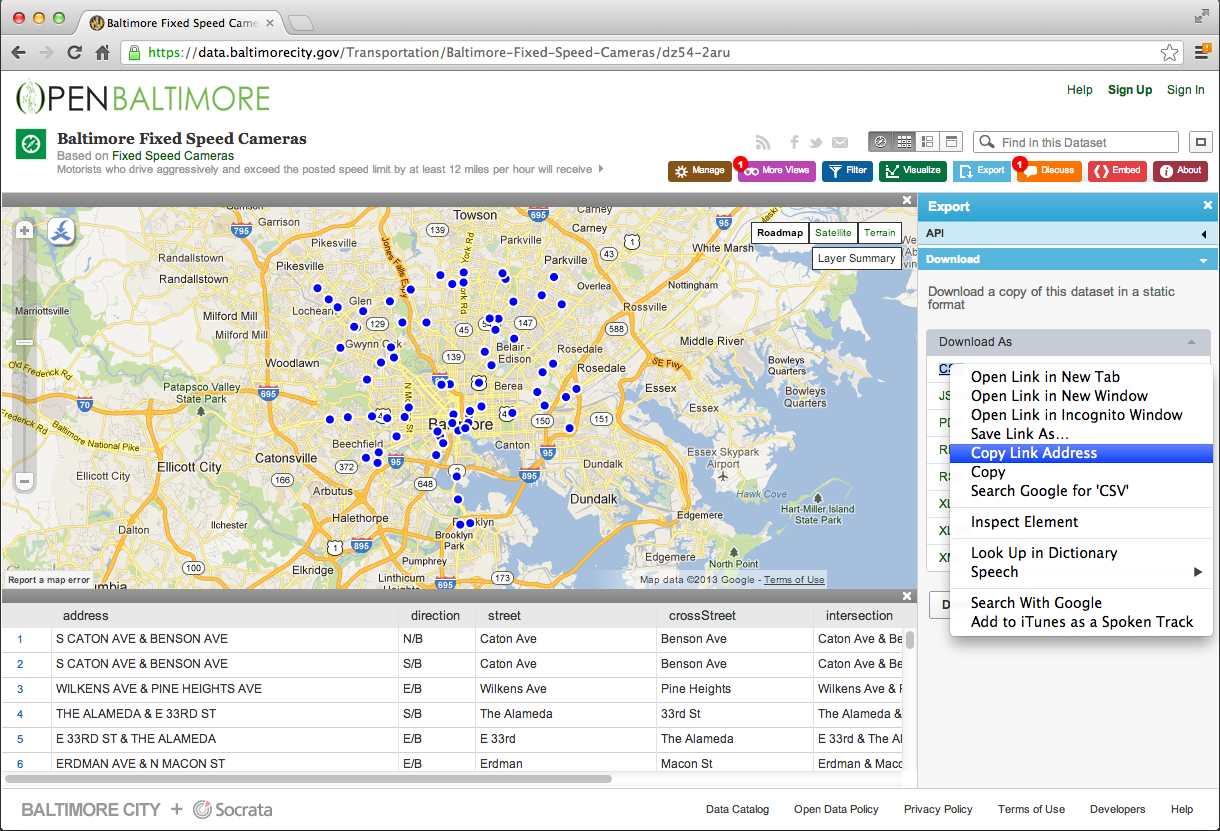Close the table pane with its X
1220x831 pixels.
point(907,596)
